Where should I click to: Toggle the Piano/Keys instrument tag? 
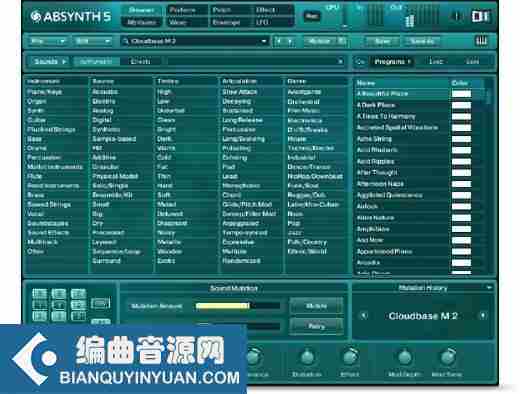[44, 92]
